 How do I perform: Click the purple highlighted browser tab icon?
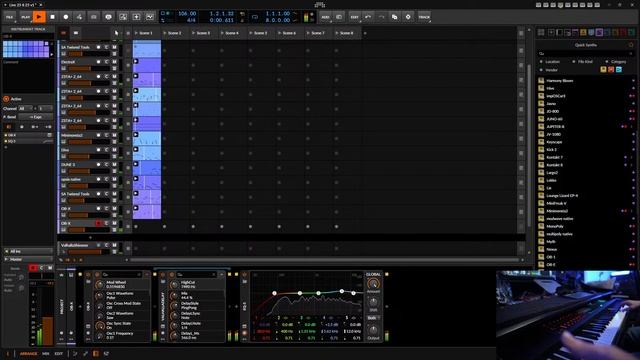click(599, 33)
